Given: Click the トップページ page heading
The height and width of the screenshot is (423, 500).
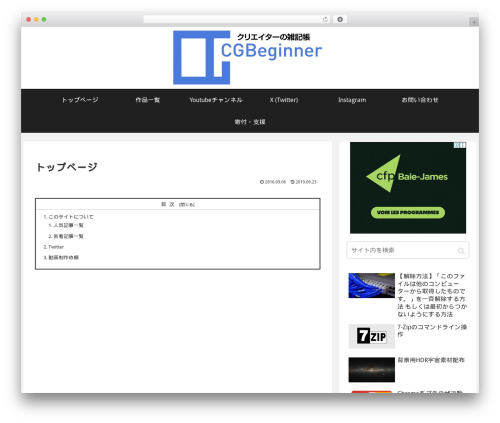Looking at the screenshot, I should tap(67, 167).
